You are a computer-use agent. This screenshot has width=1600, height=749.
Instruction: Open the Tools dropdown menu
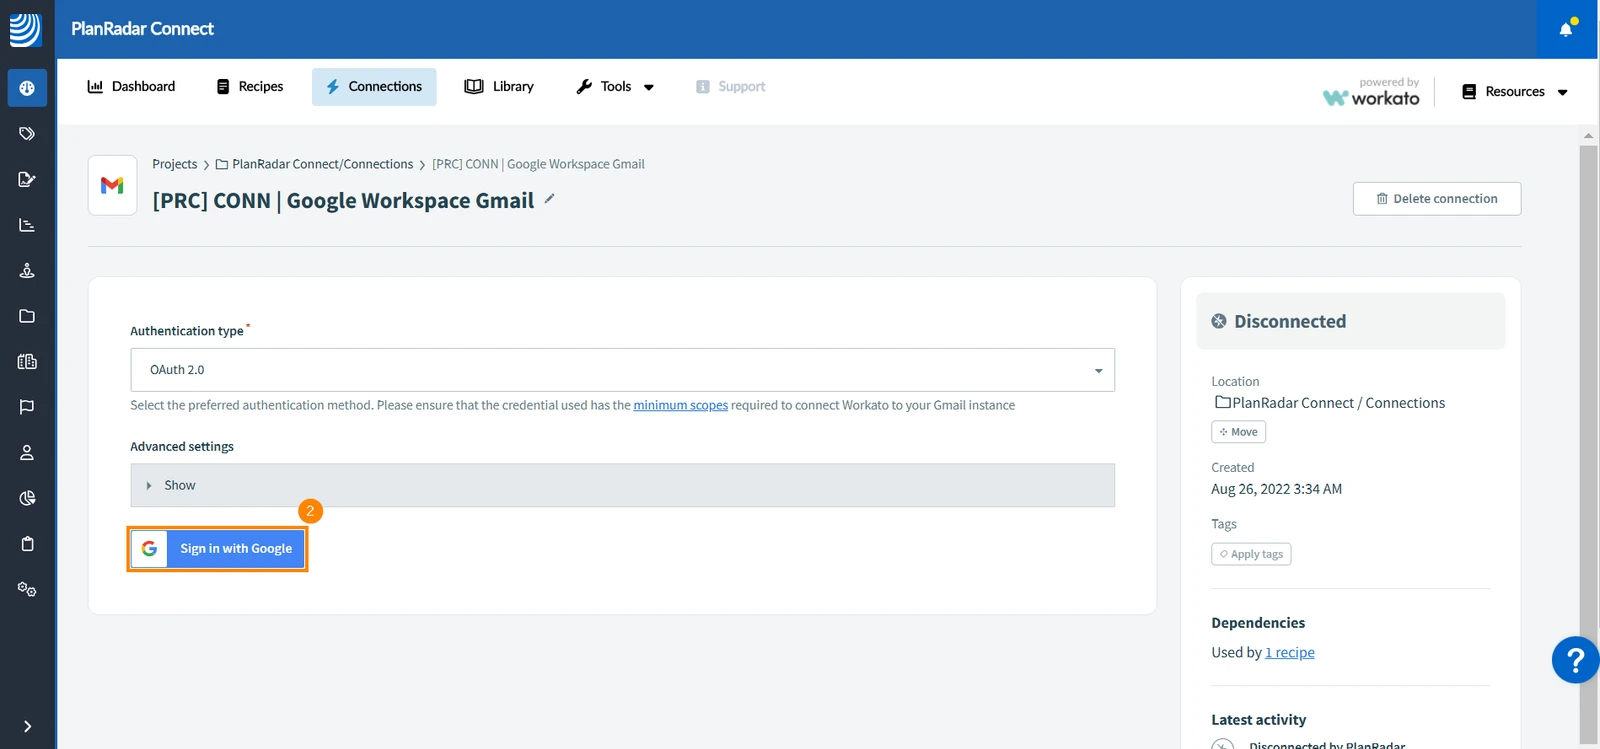point(615,87)
